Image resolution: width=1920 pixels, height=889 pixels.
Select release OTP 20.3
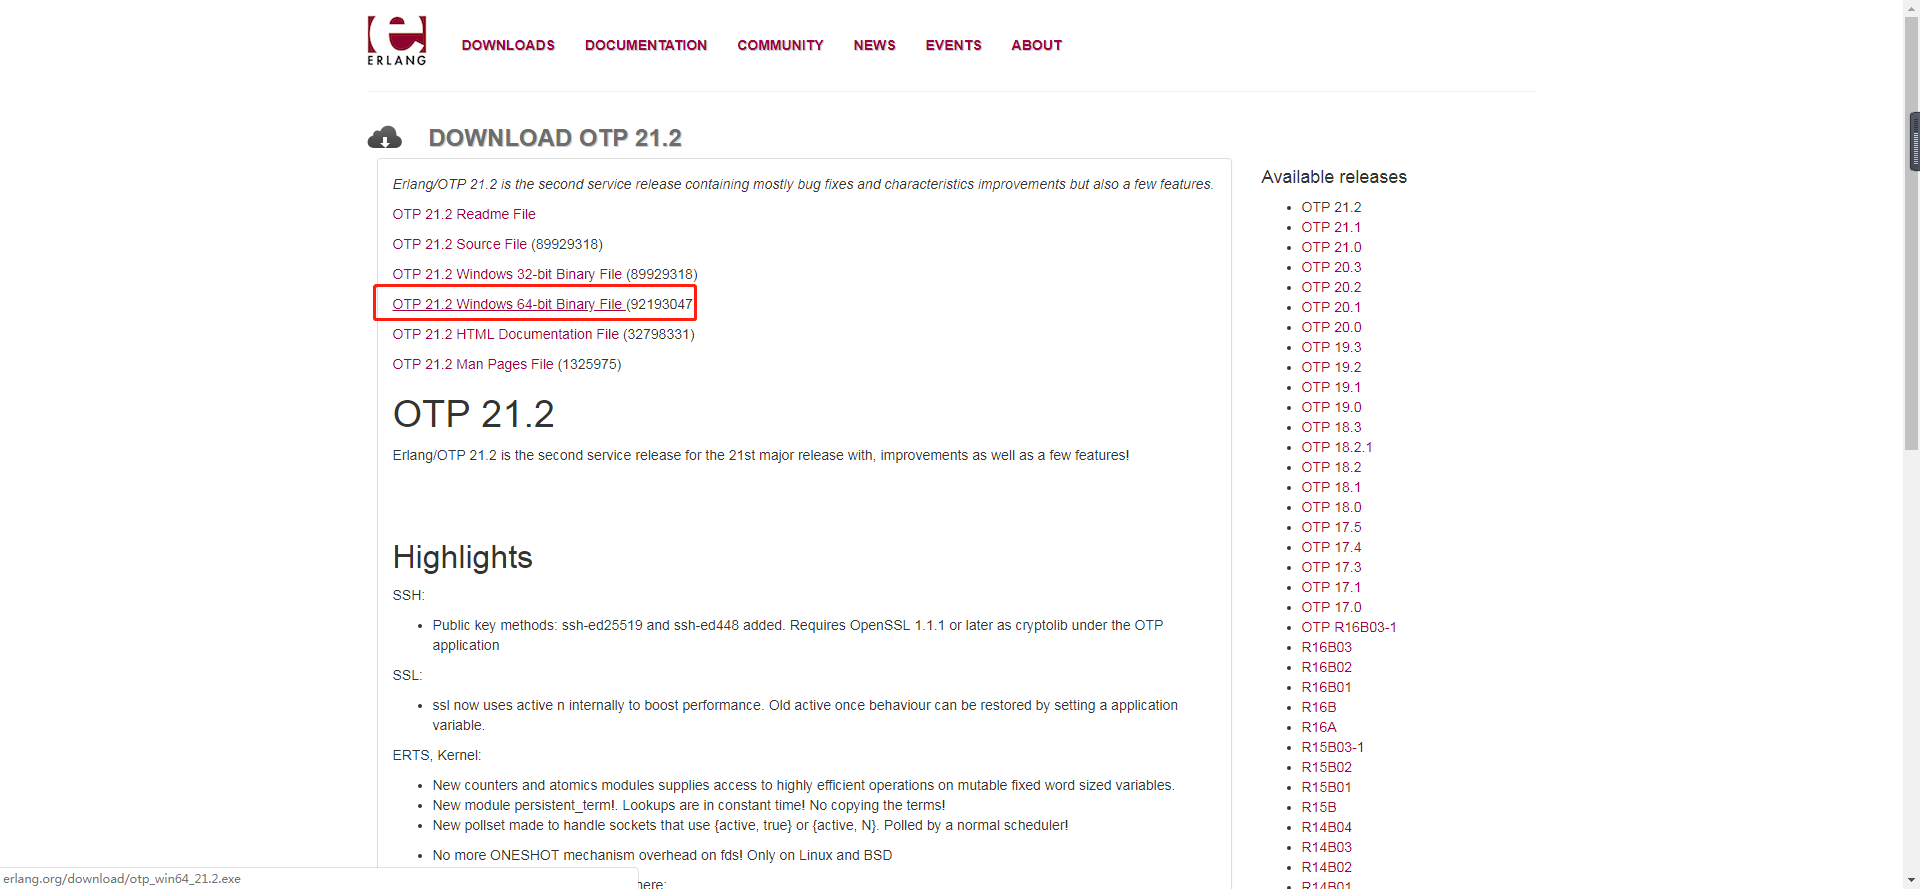coord(1331,267)
